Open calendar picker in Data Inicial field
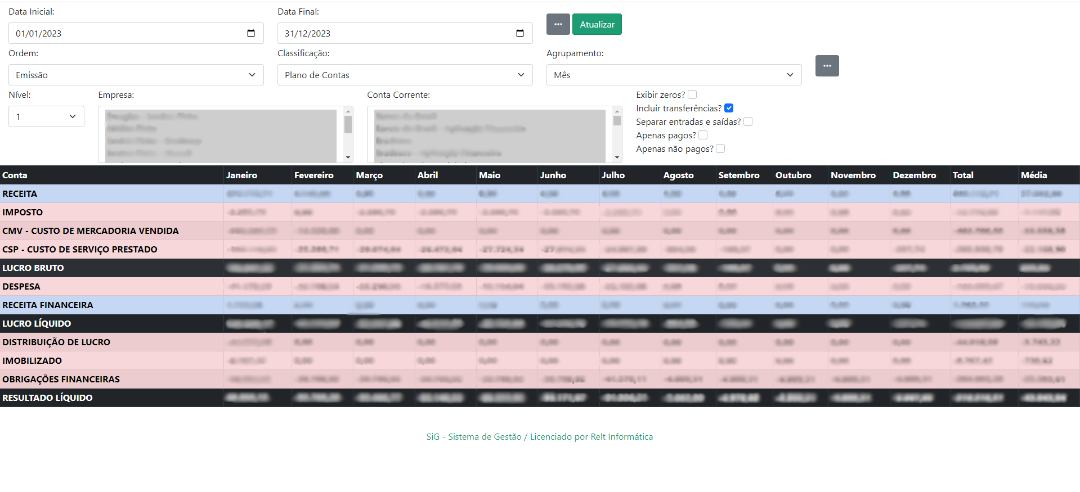The image size is (1080, 492). click(250, 33)
